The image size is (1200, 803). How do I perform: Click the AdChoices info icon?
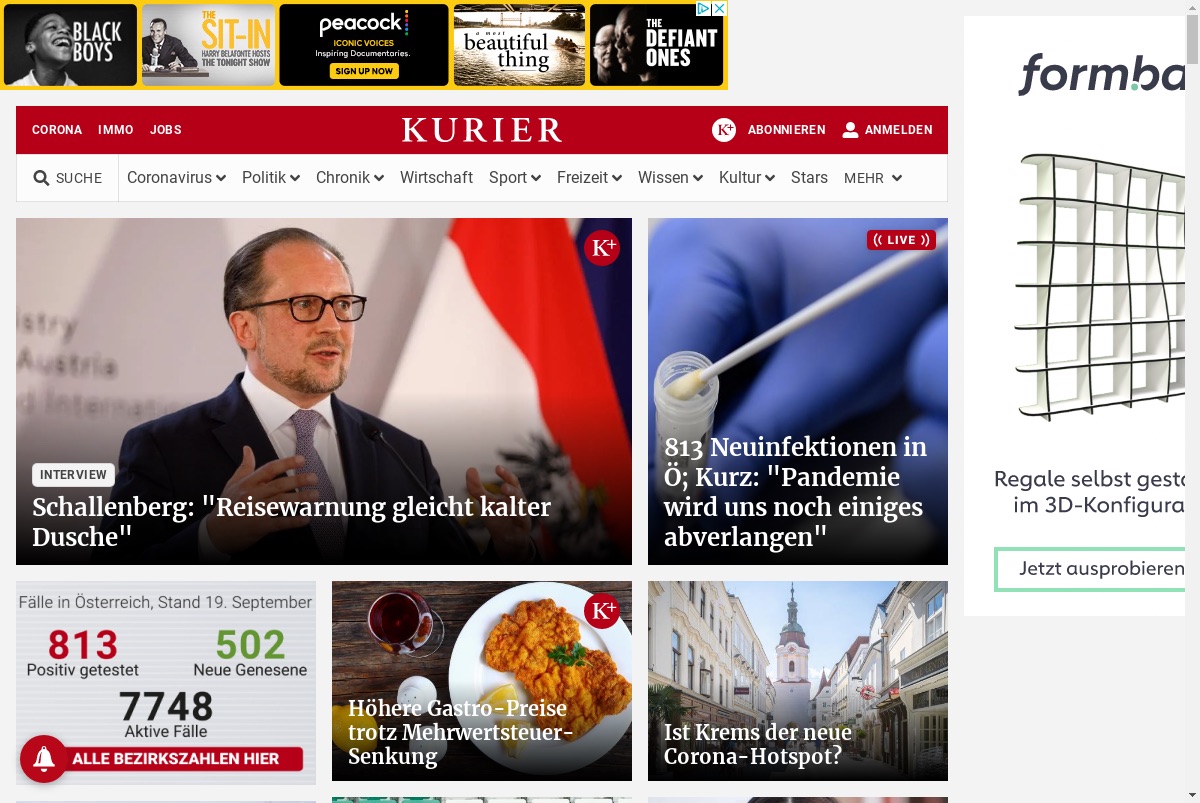point(703,8)
